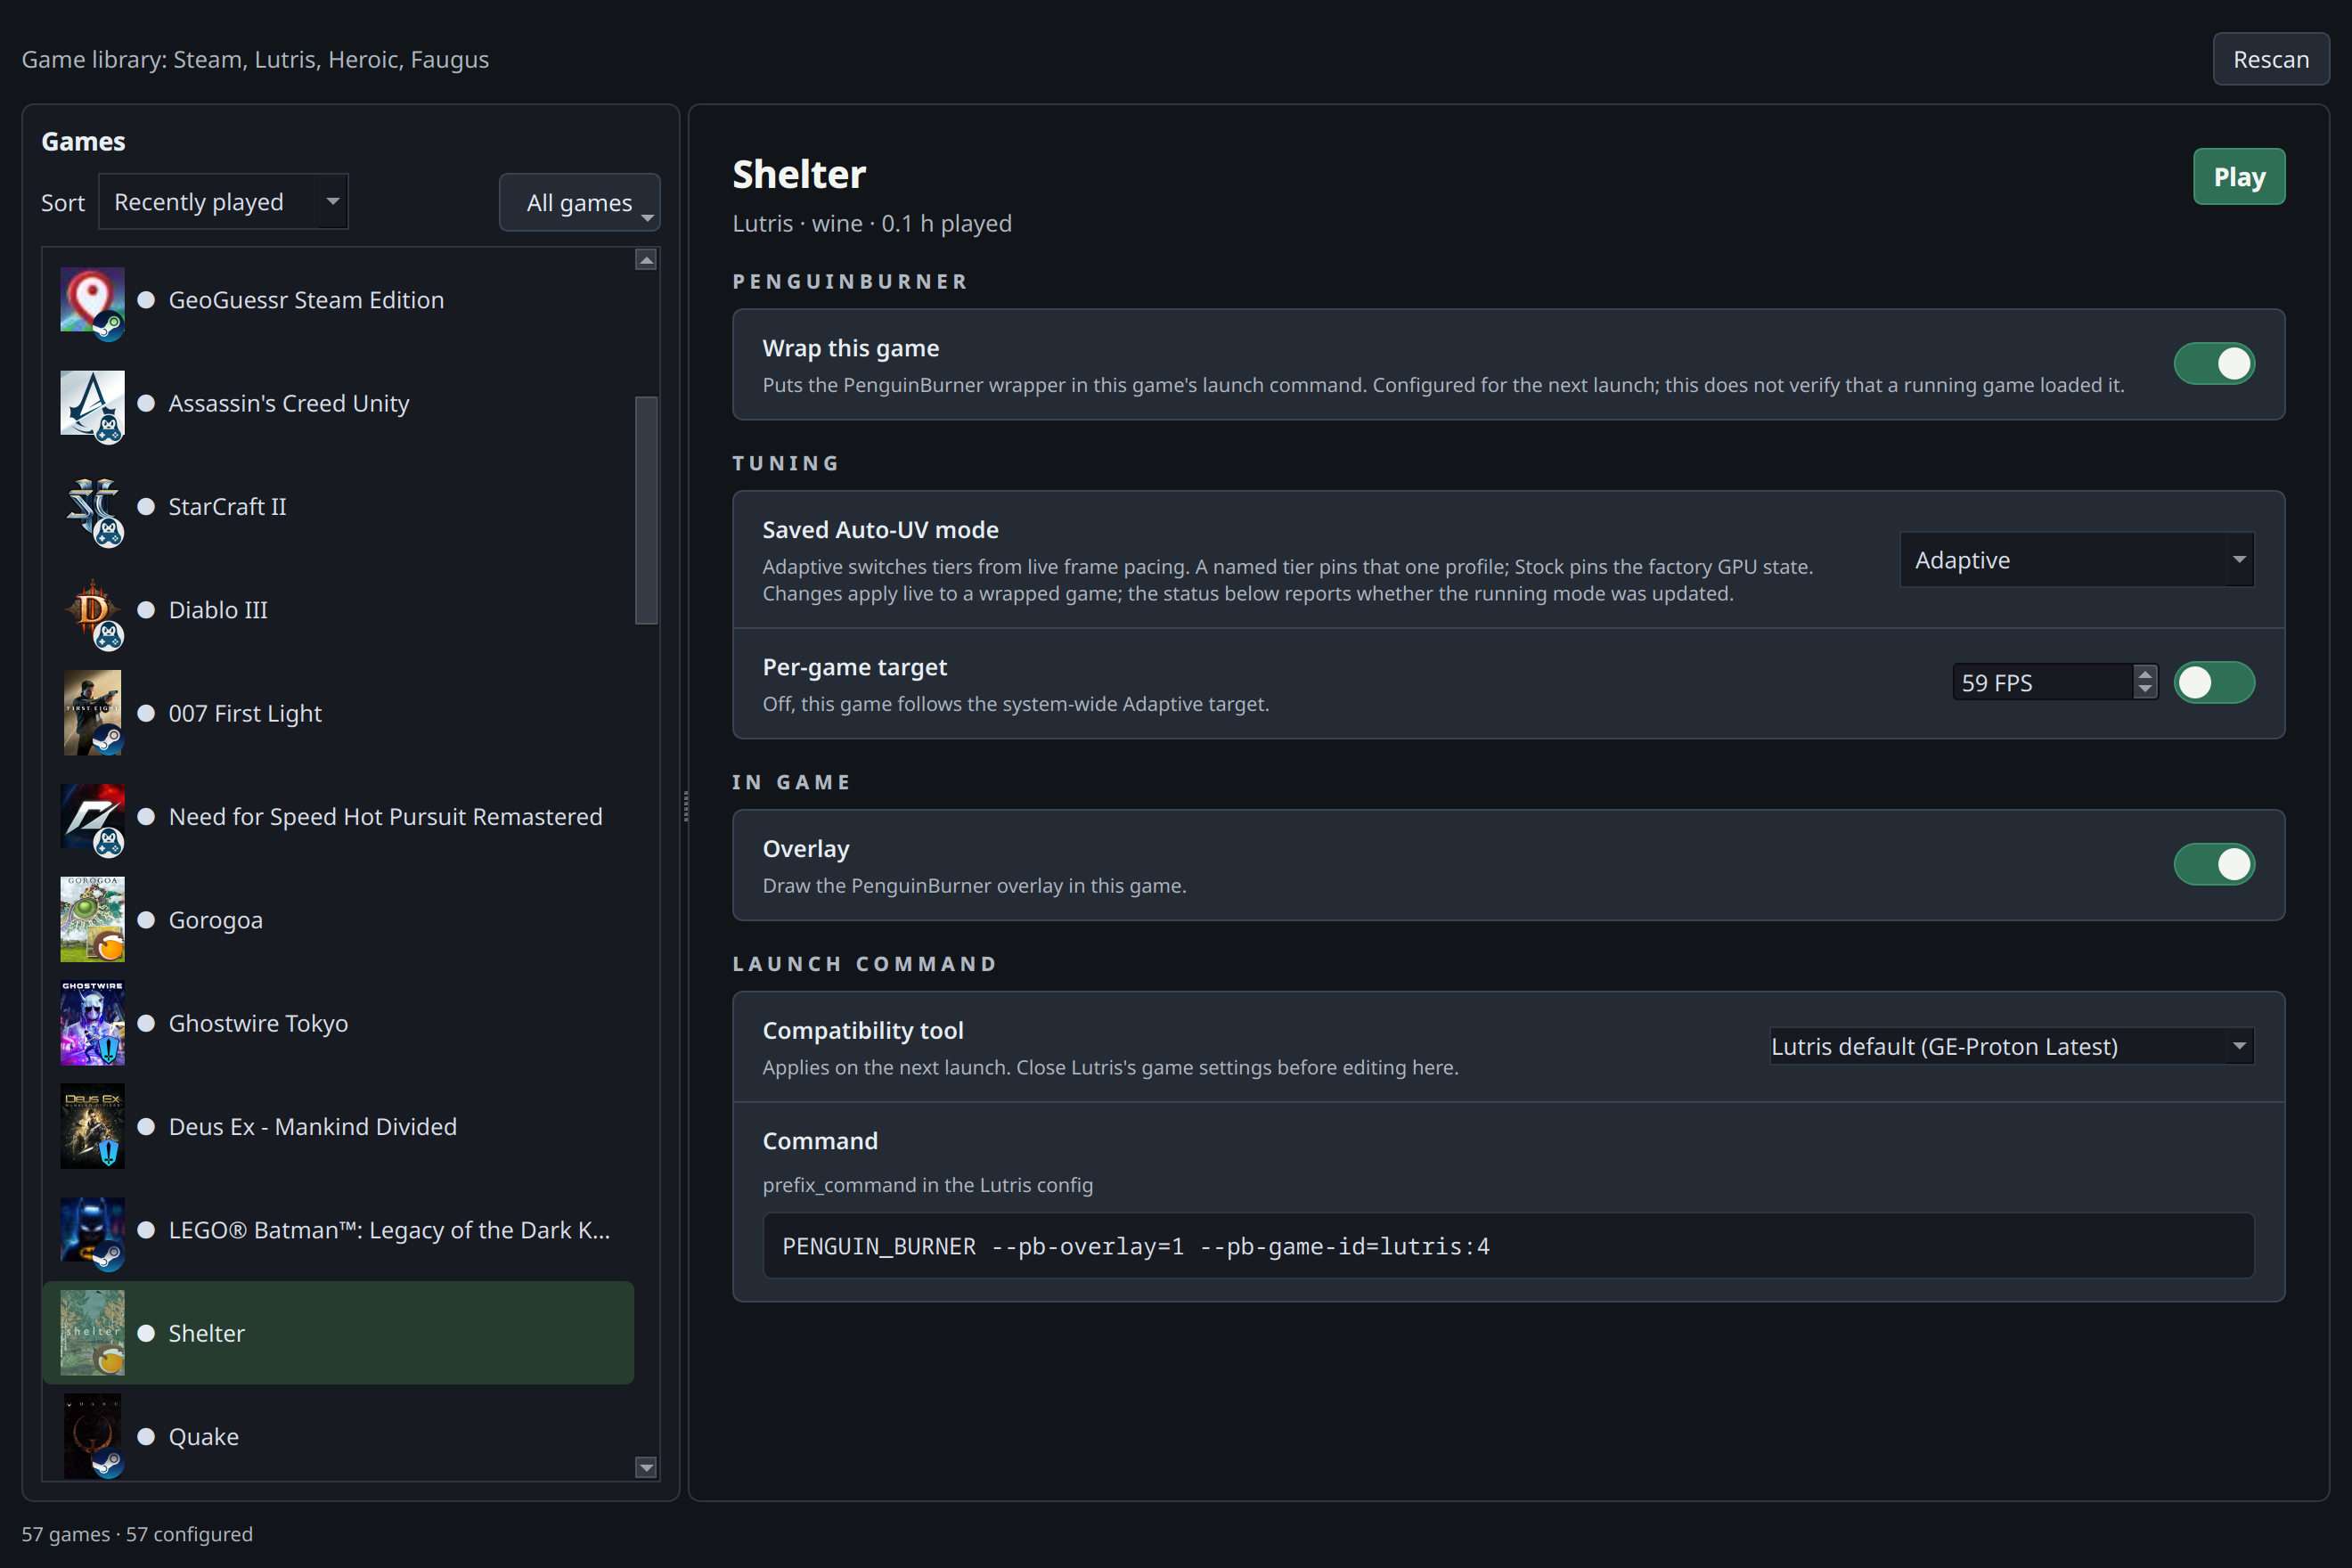
Task: Decrease the FPS target with the down arrow
Action: click(2144, 690)
